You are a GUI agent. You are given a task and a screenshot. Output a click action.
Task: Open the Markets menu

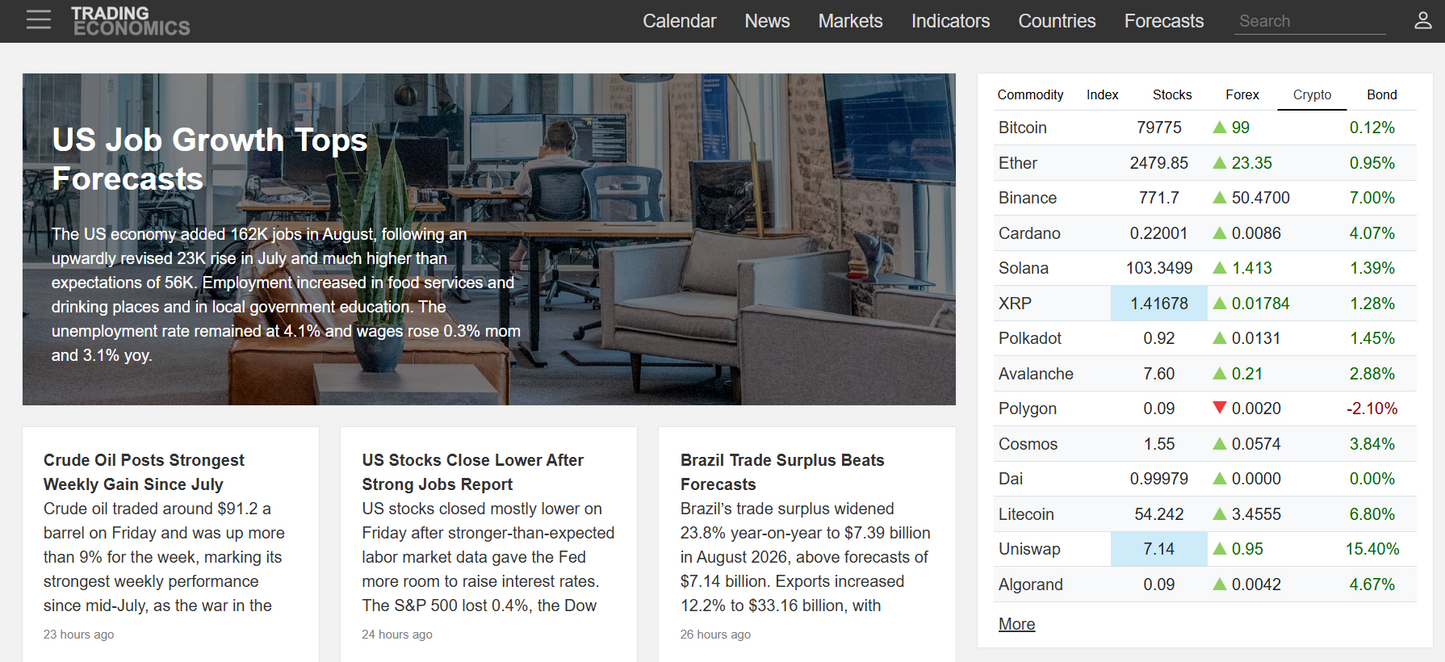tap(850, 21)
